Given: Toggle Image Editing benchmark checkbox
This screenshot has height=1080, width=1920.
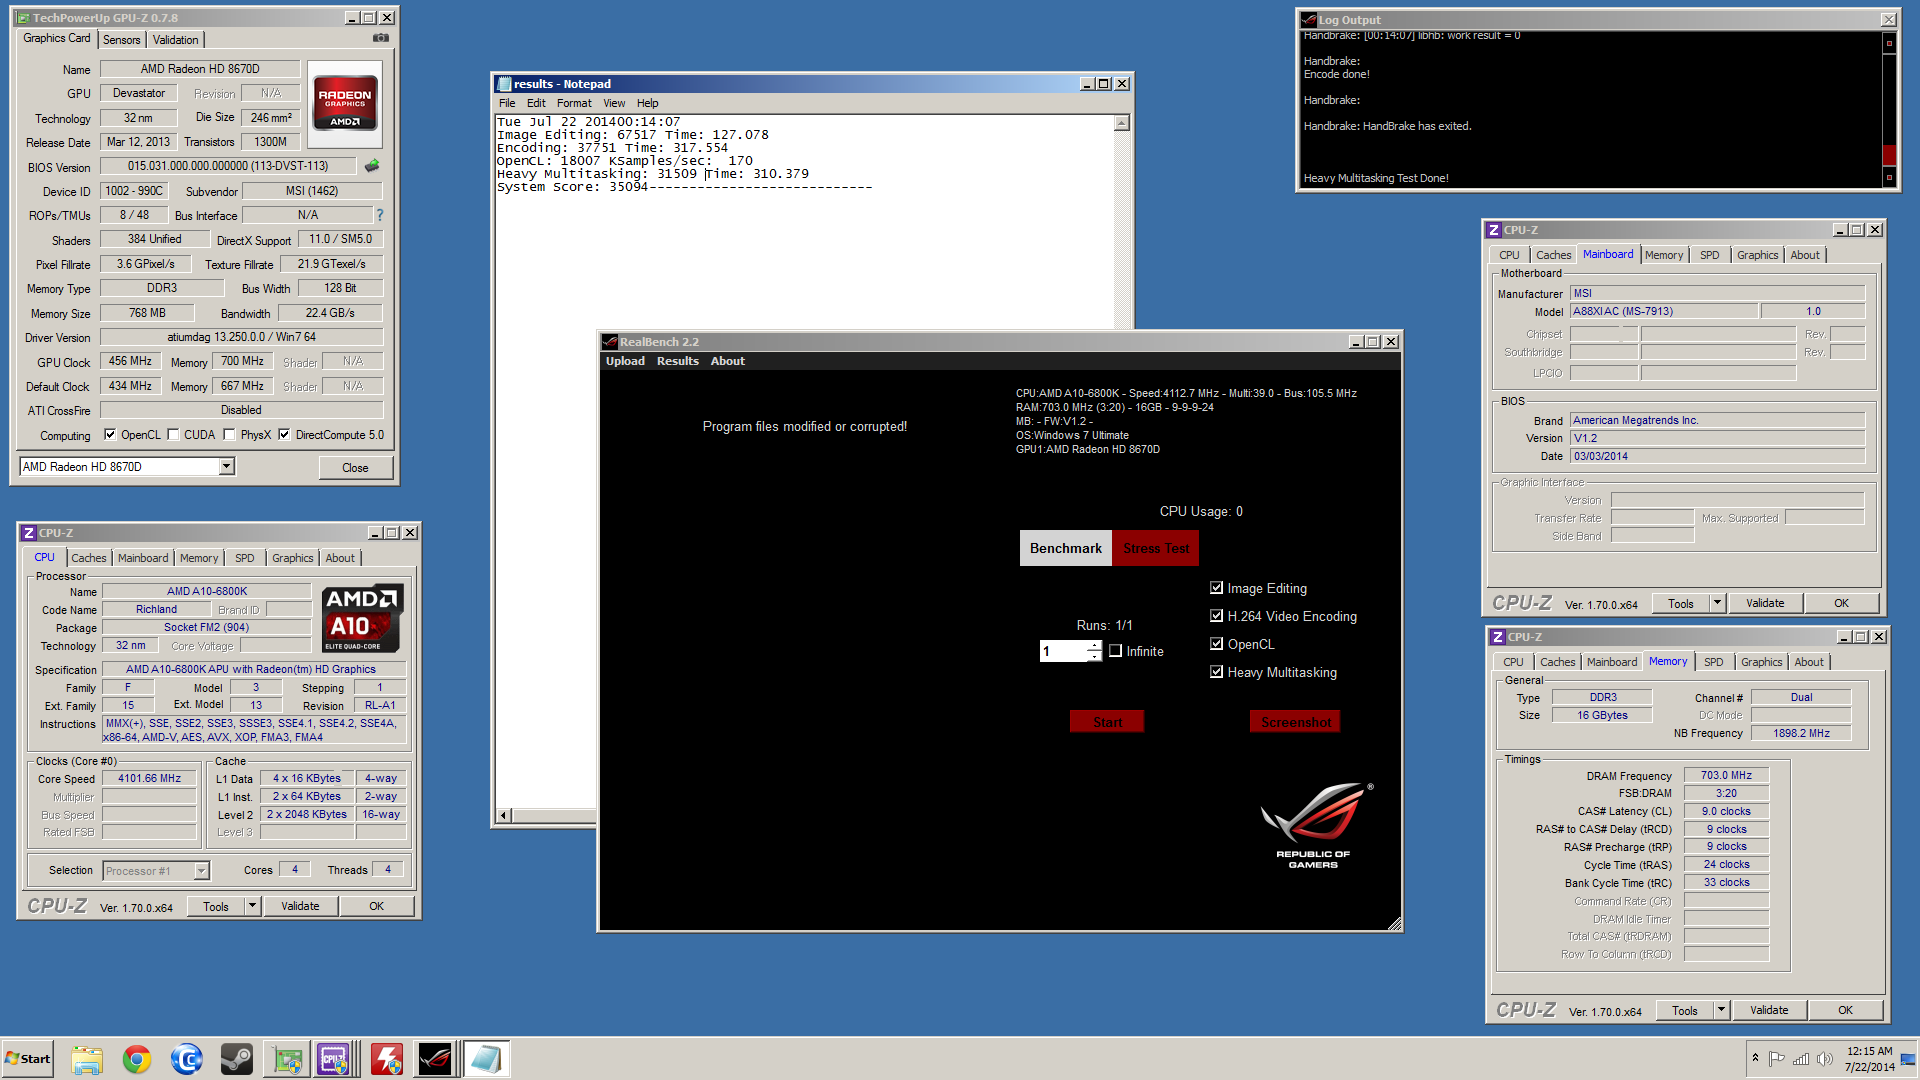Looking at the screenshot, I should pyautogui.click(x=1216, y=588).
